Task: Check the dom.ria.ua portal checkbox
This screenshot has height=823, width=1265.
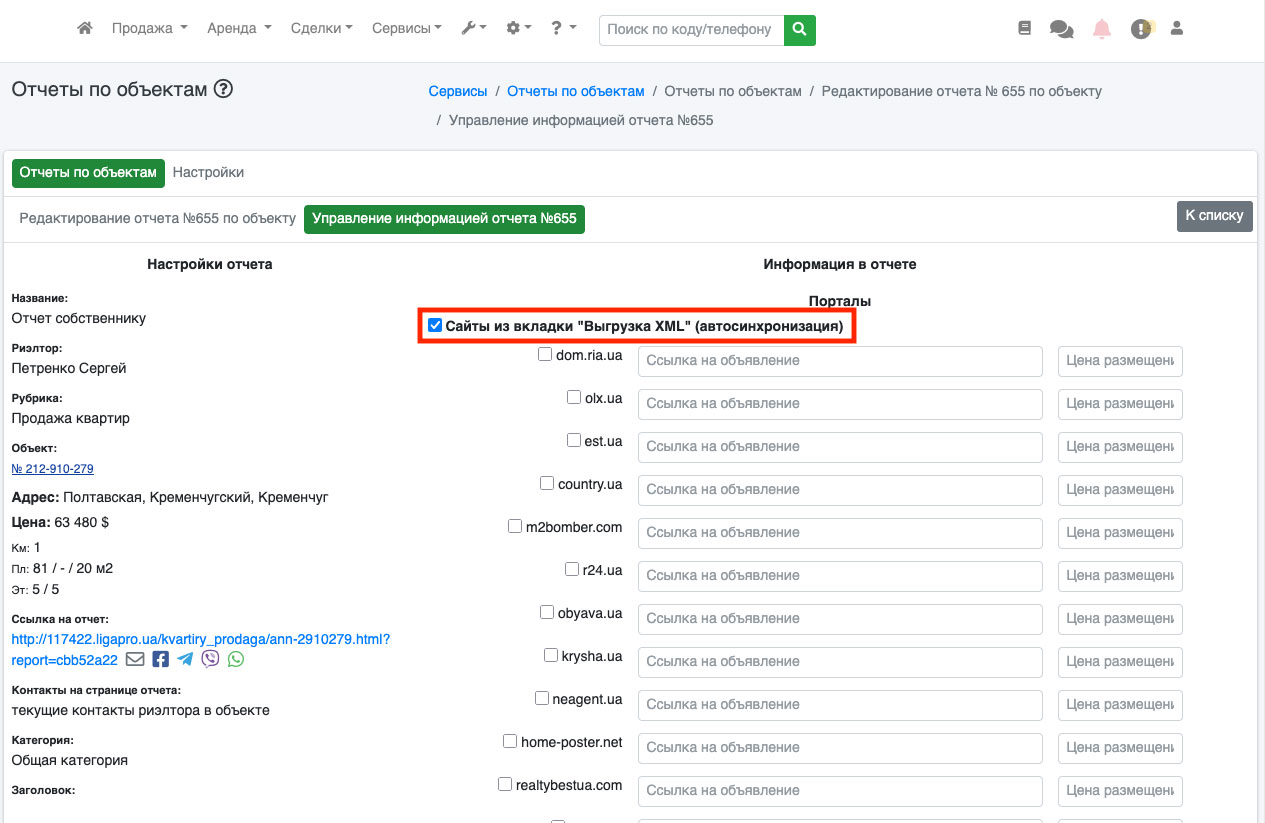Action: [545, 354]
